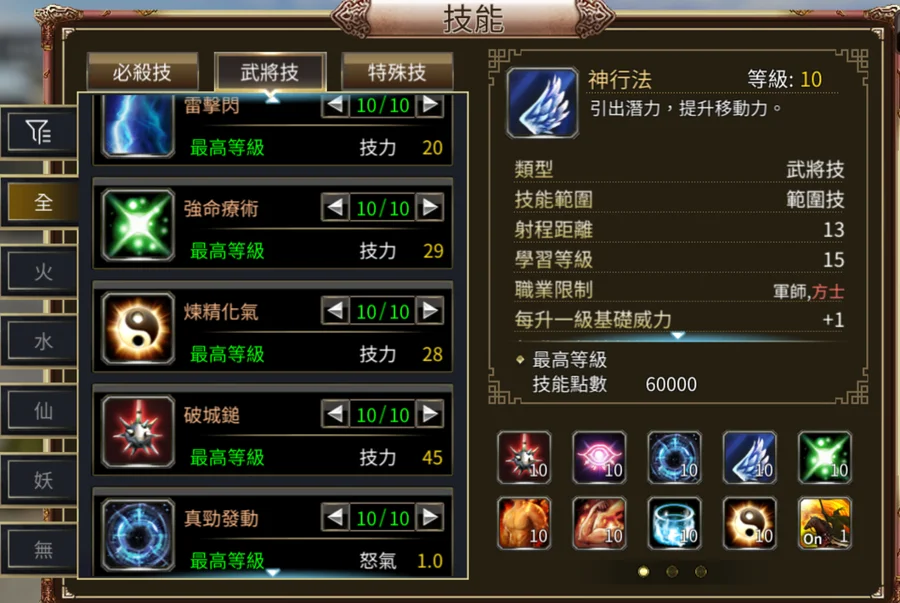Select the 全 all-elements filter
Screen dimensions: 900x603
pyautogui.click(x=42, y=202)
